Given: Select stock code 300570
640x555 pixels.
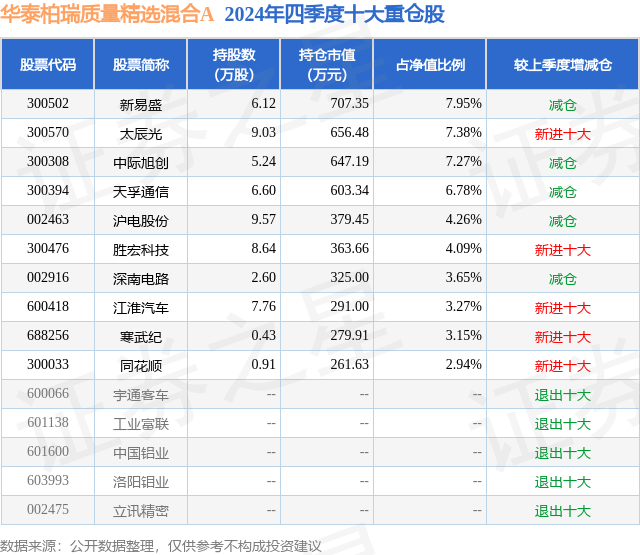Looking at the screenshot, I should (48, 133).
